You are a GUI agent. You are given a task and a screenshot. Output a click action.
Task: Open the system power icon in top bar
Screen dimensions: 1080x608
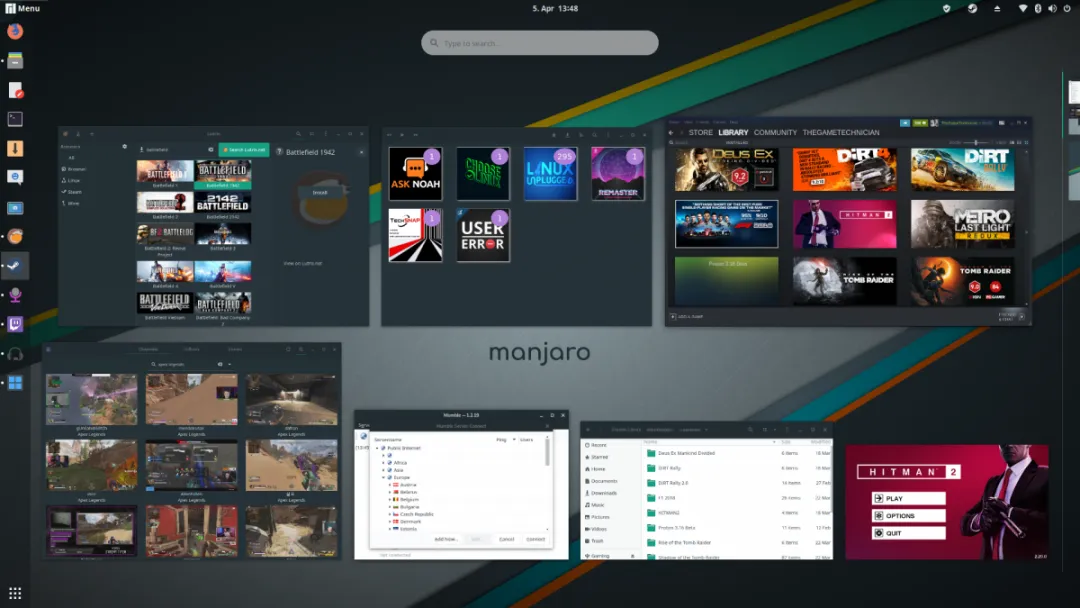(x=1067, y=8)
